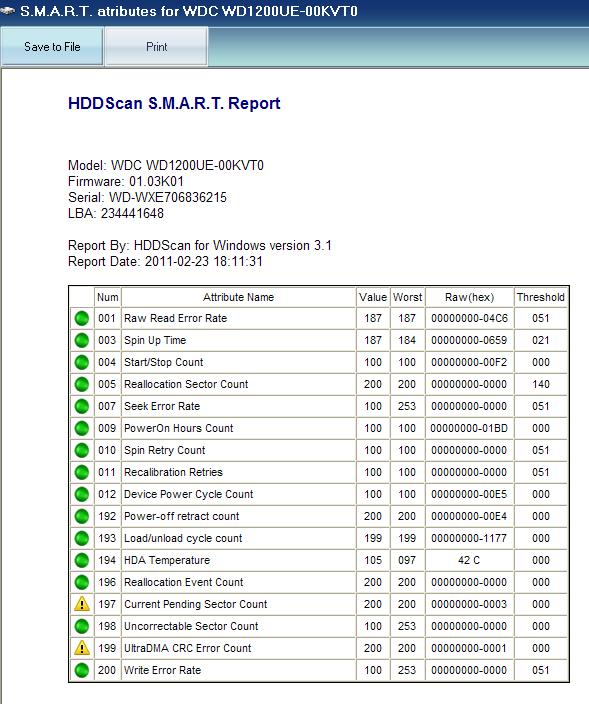Select the Raw(hex) column header

coord(469,297)
